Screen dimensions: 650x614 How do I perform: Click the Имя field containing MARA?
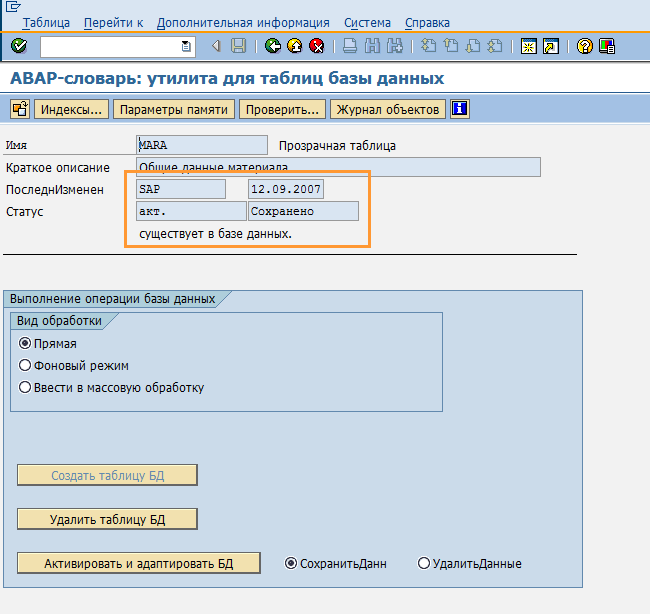[x=202, y=145]
